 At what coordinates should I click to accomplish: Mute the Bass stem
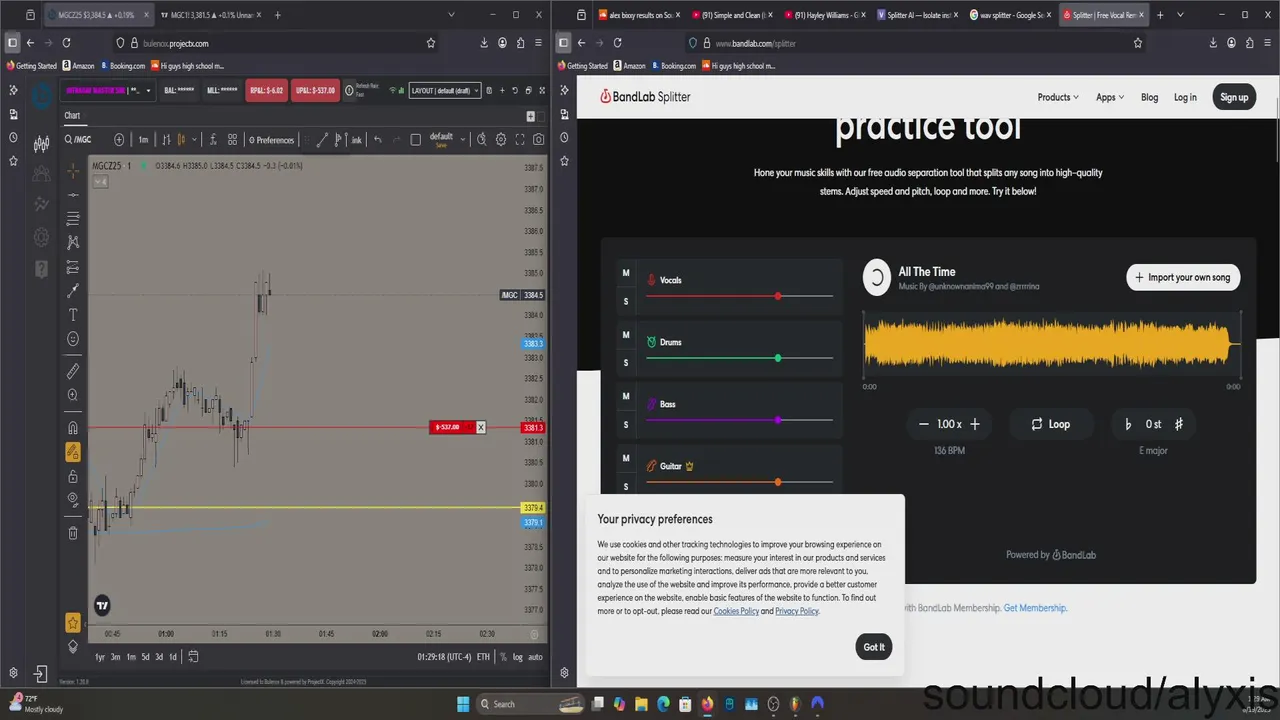(x=626, y=396)
